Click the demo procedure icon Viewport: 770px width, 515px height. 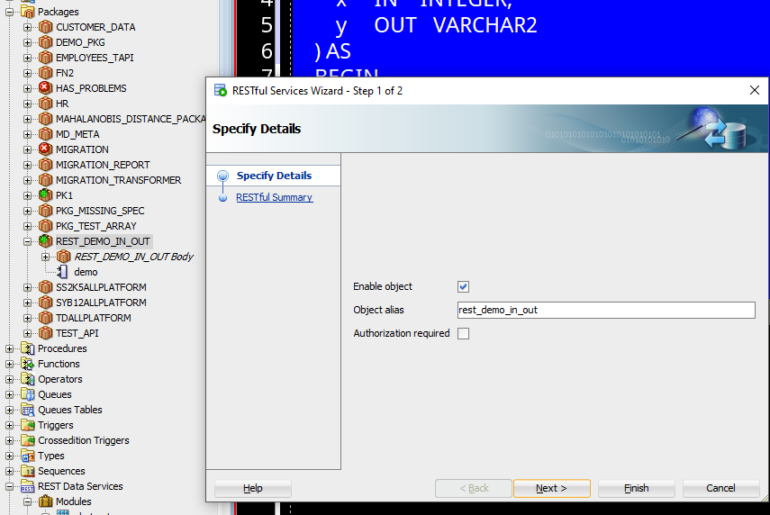(63, 271)
